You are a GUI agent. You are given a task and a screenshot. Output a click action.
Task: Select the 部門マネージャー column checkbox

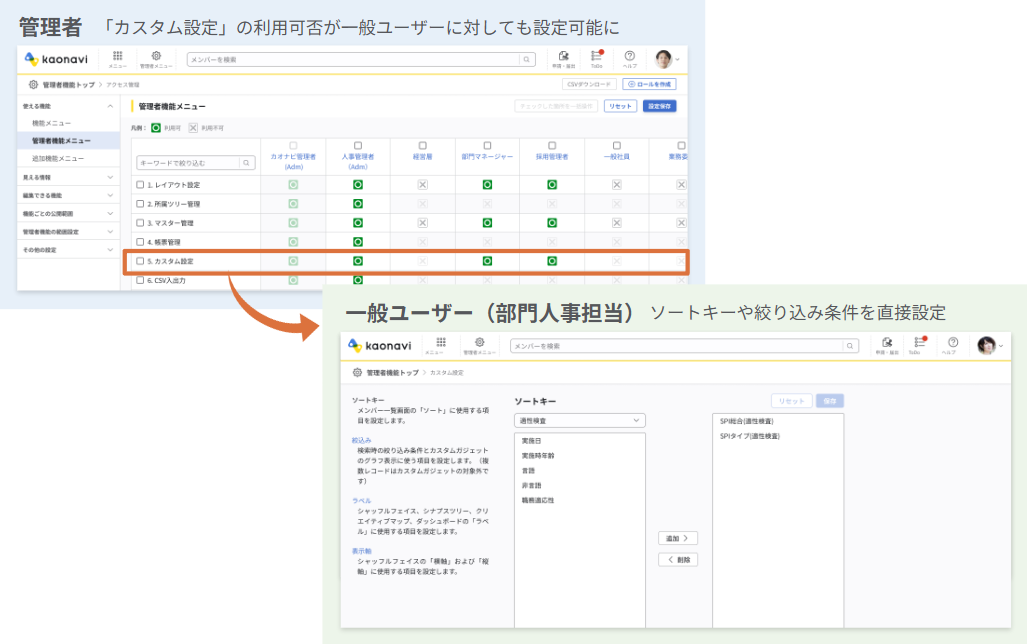pos(487,146)
